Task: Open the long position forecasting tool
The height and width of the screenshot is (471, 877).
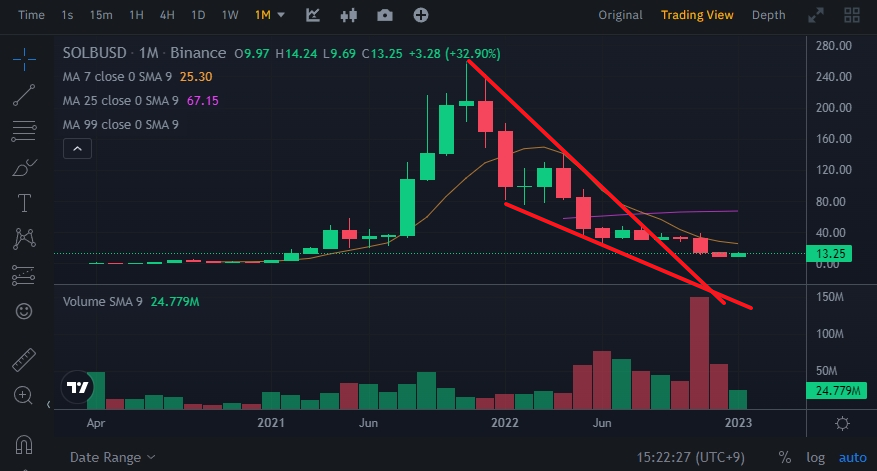Action: pos(23,275)
